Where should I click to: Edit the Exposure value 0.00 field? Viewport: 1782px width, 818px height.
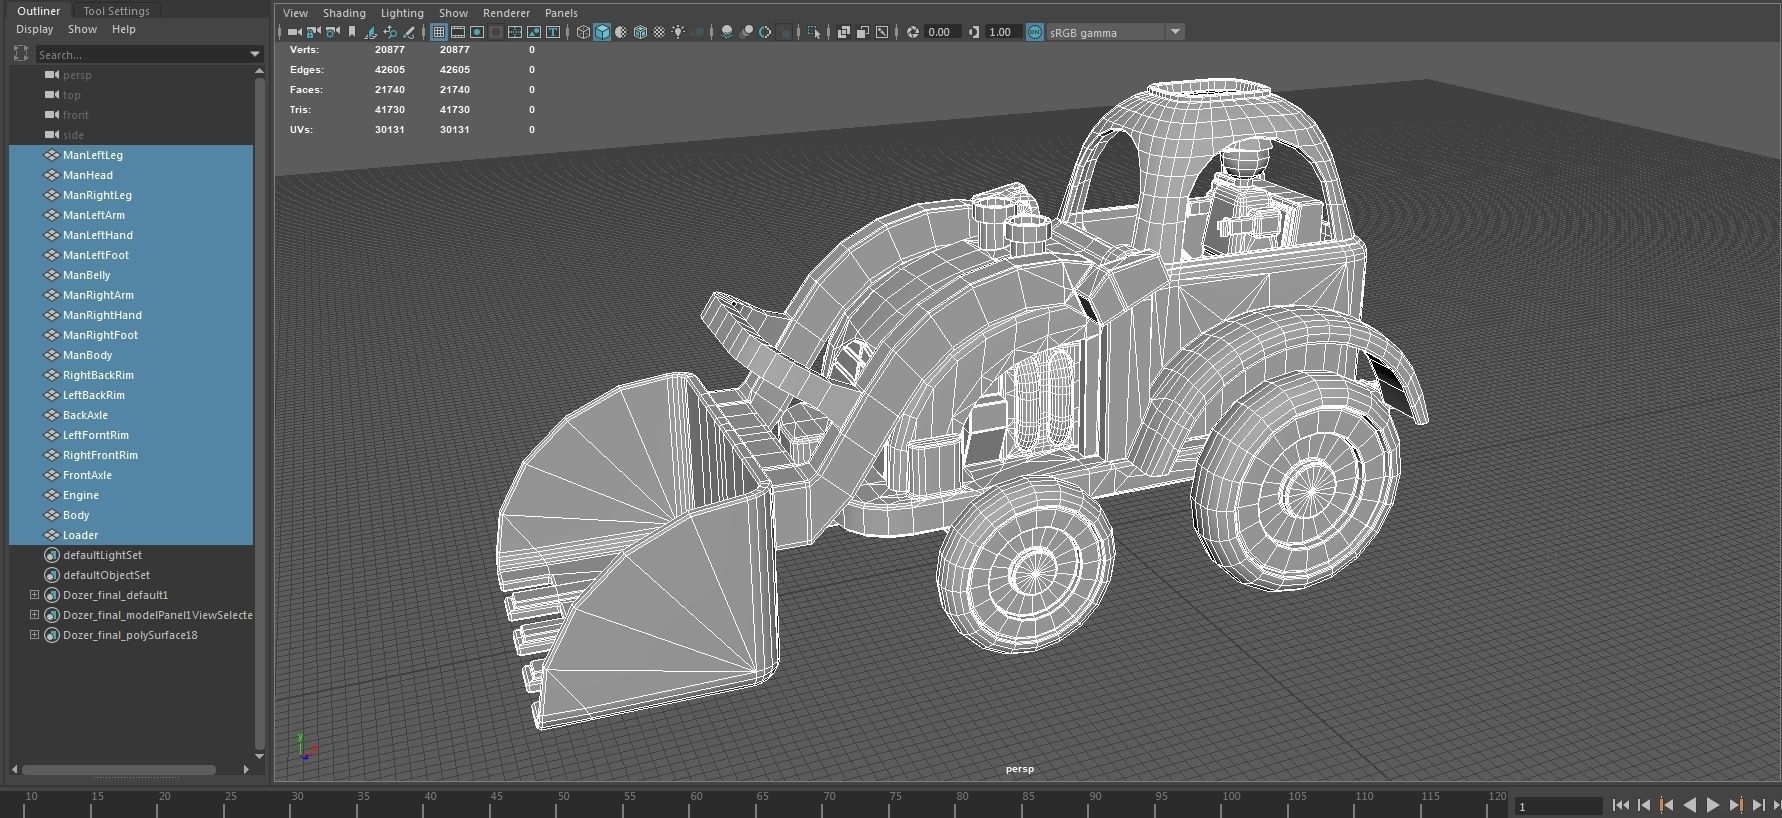point(941,32)
